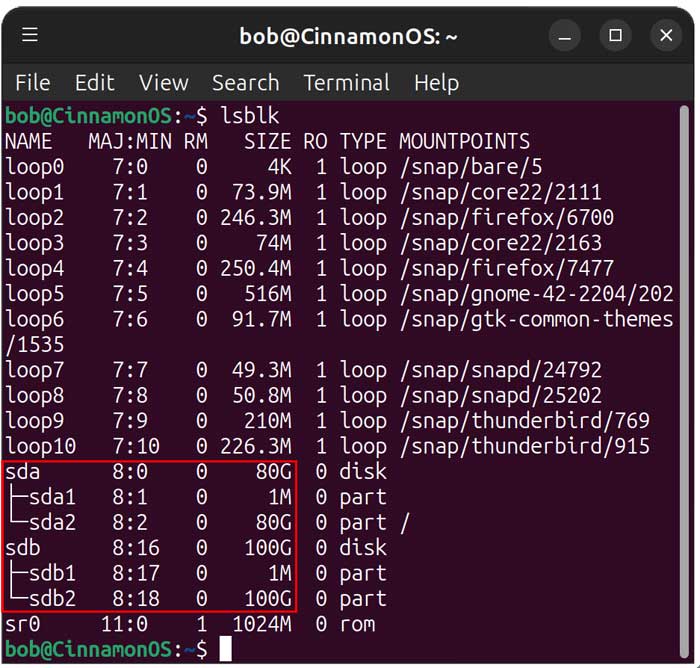This screenshot has height=668, width=700.
Task: Click the terminal cursor at bottom prompt
Action: click(x=225, y=649)
